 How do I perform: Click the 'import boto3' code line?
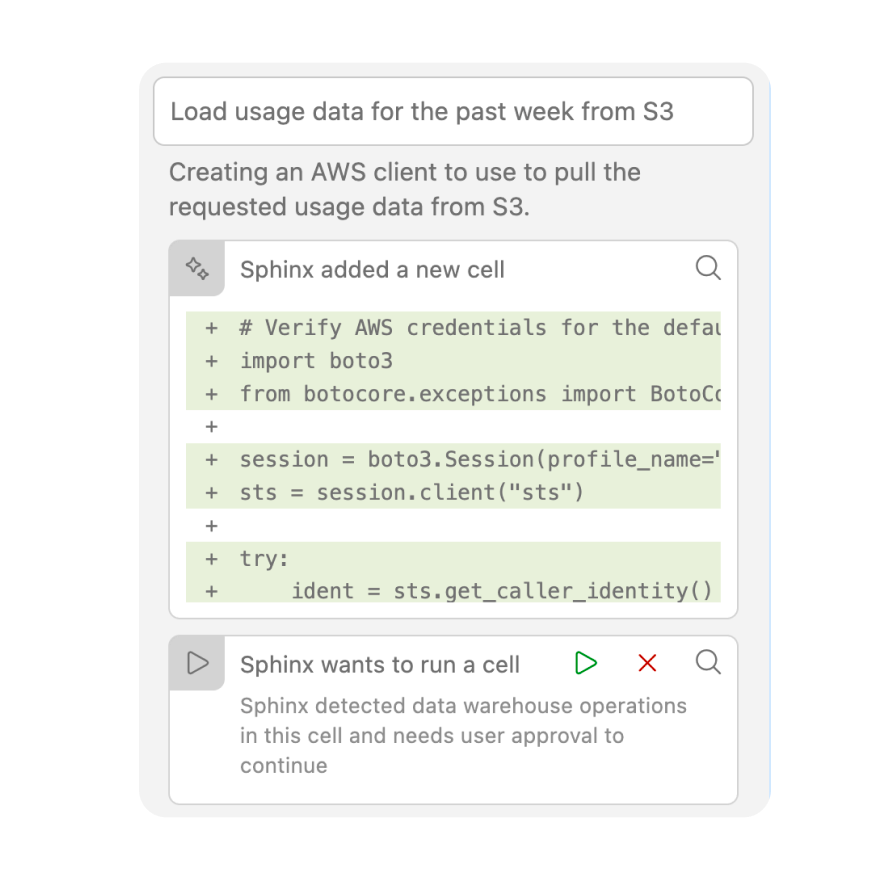[316, 361]
